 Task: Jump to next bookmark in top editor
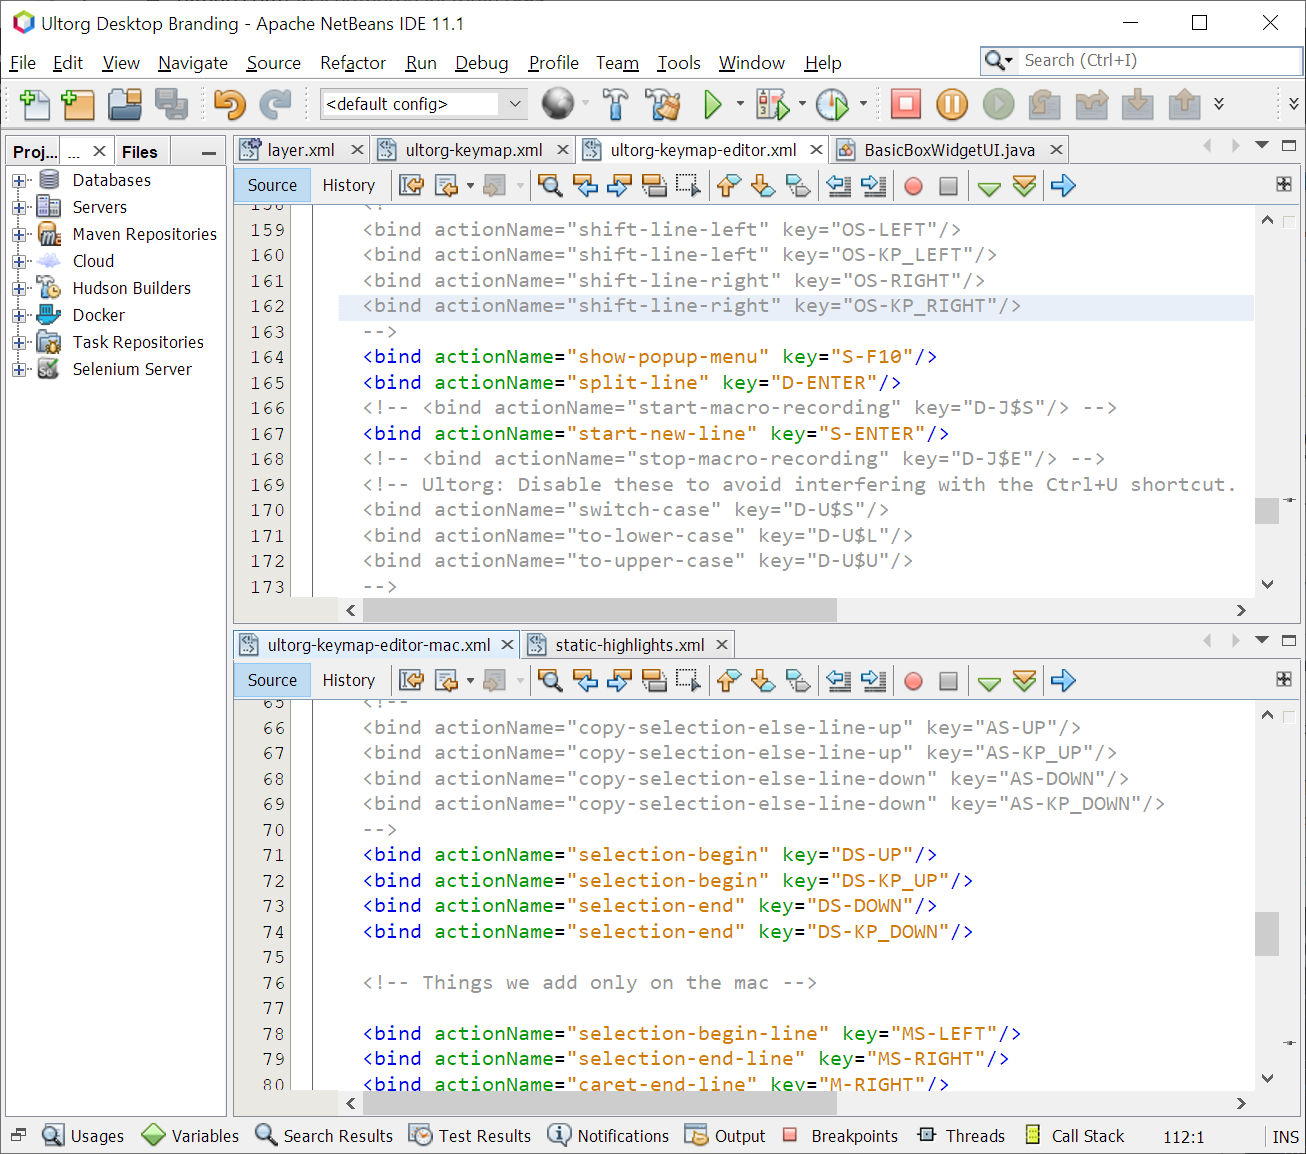point(763,185)
